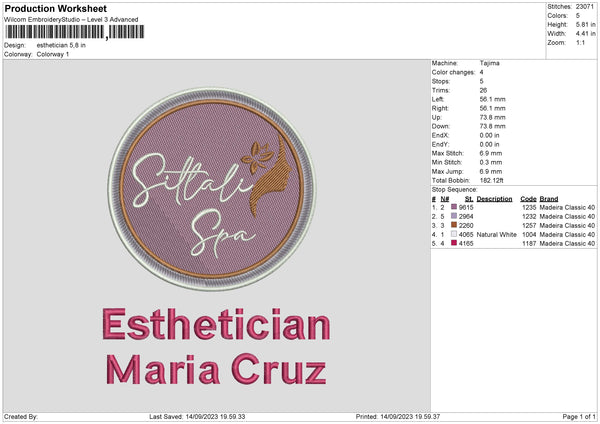Click the barcode at the top
600x424 pixels.
coord(75,32)
